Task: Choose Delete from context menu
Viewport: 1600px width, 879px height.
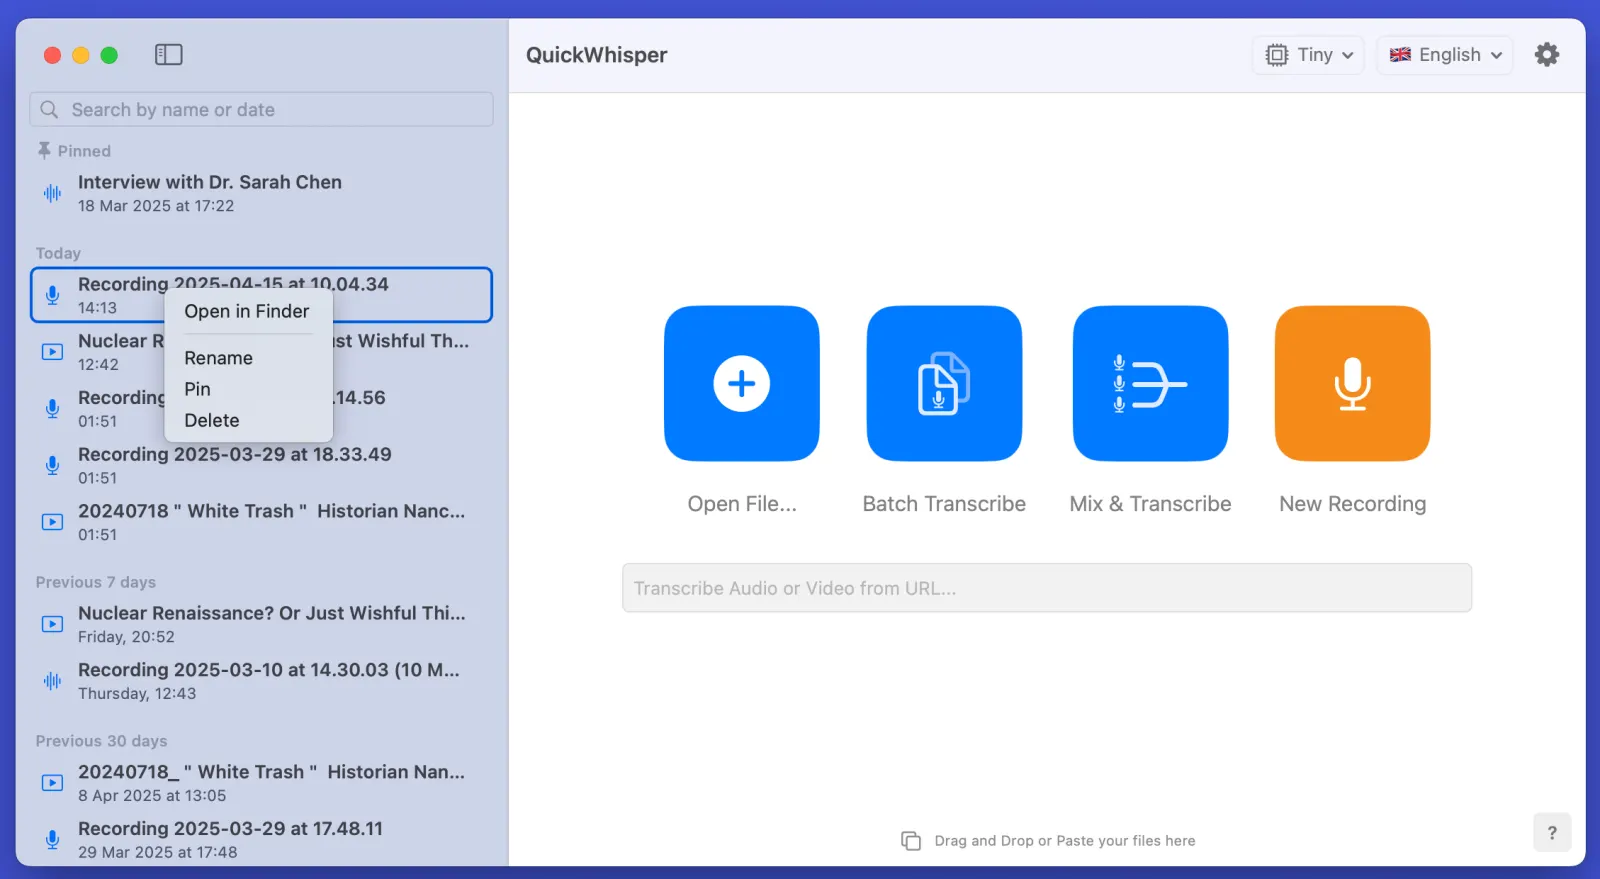Action: coord(212,420)
